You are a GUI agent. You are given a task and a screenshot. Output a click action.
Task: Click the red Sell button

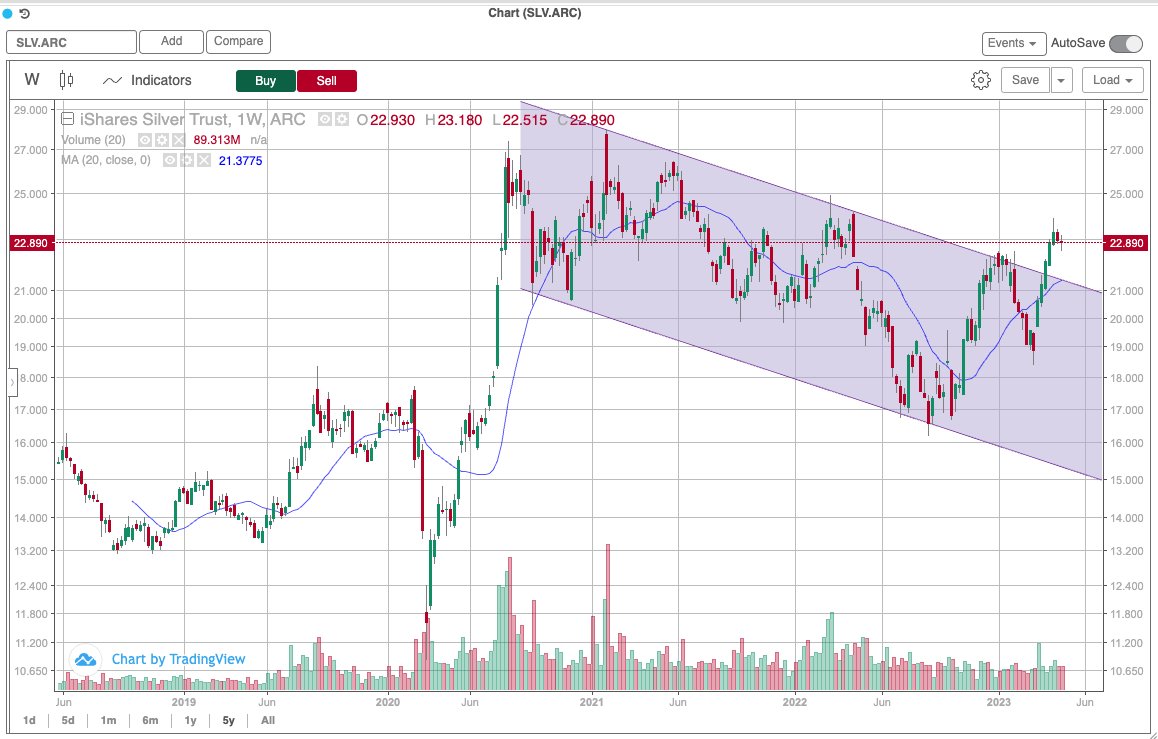[x=326, y=80]
